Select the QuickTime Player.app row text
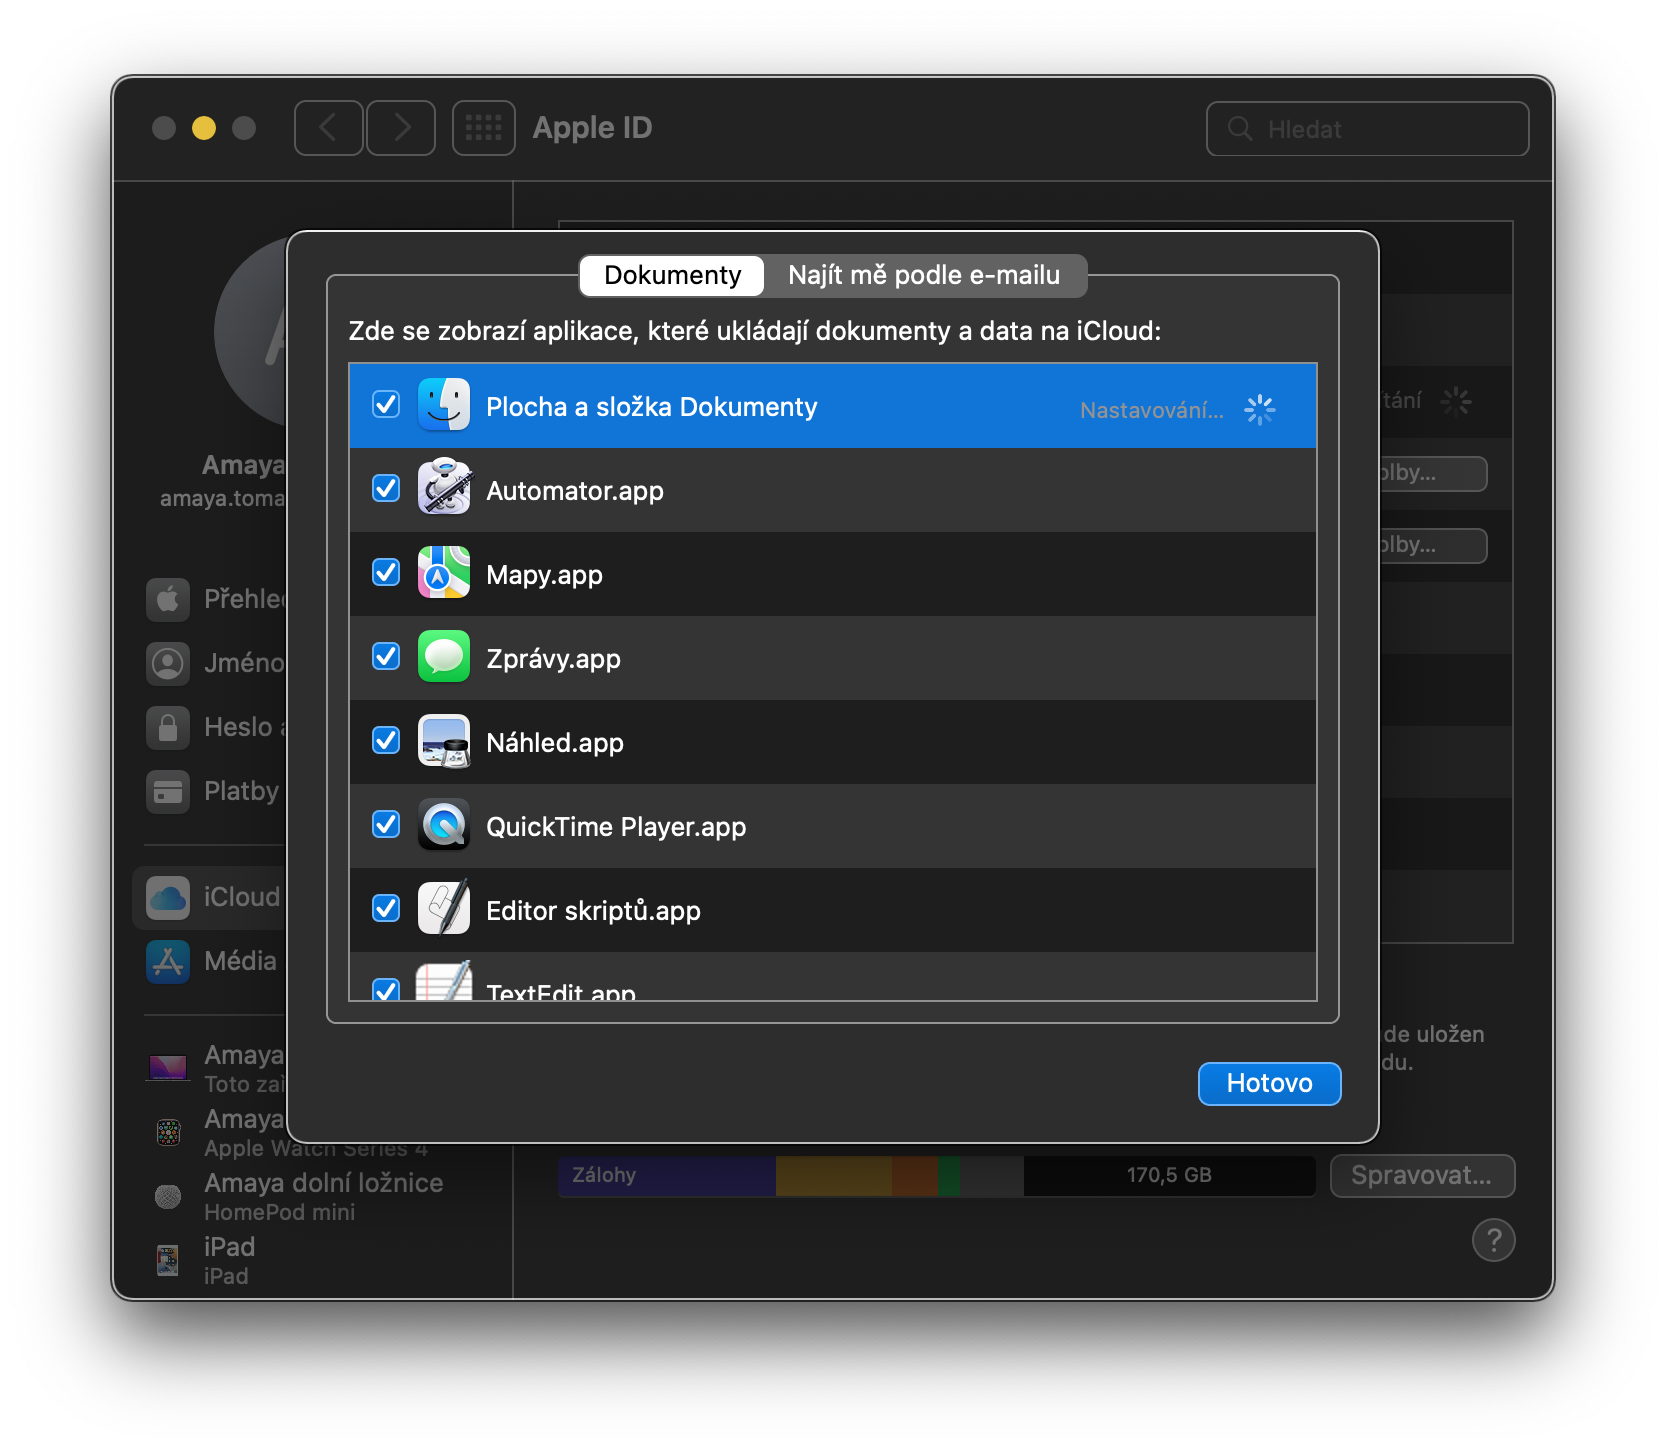This screenshot has width=1666, height=1448. [x=616, y=827]
